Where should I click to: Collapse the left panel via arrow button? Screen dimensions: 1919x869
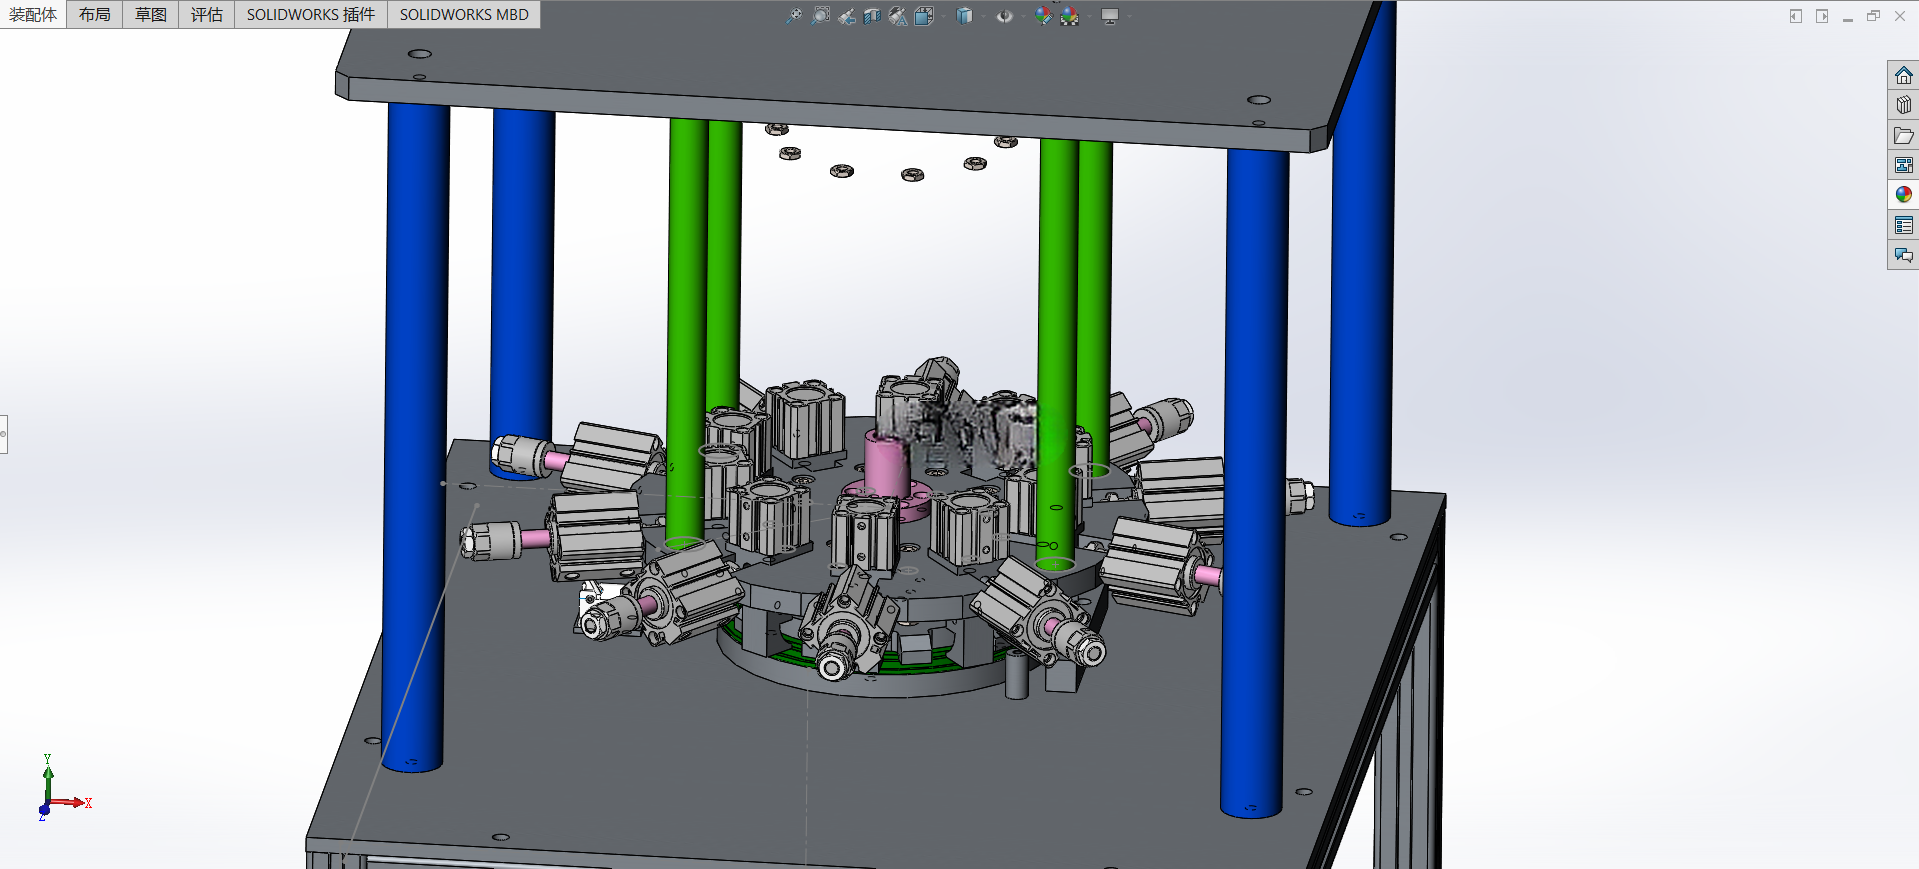tap(1796, 16)
